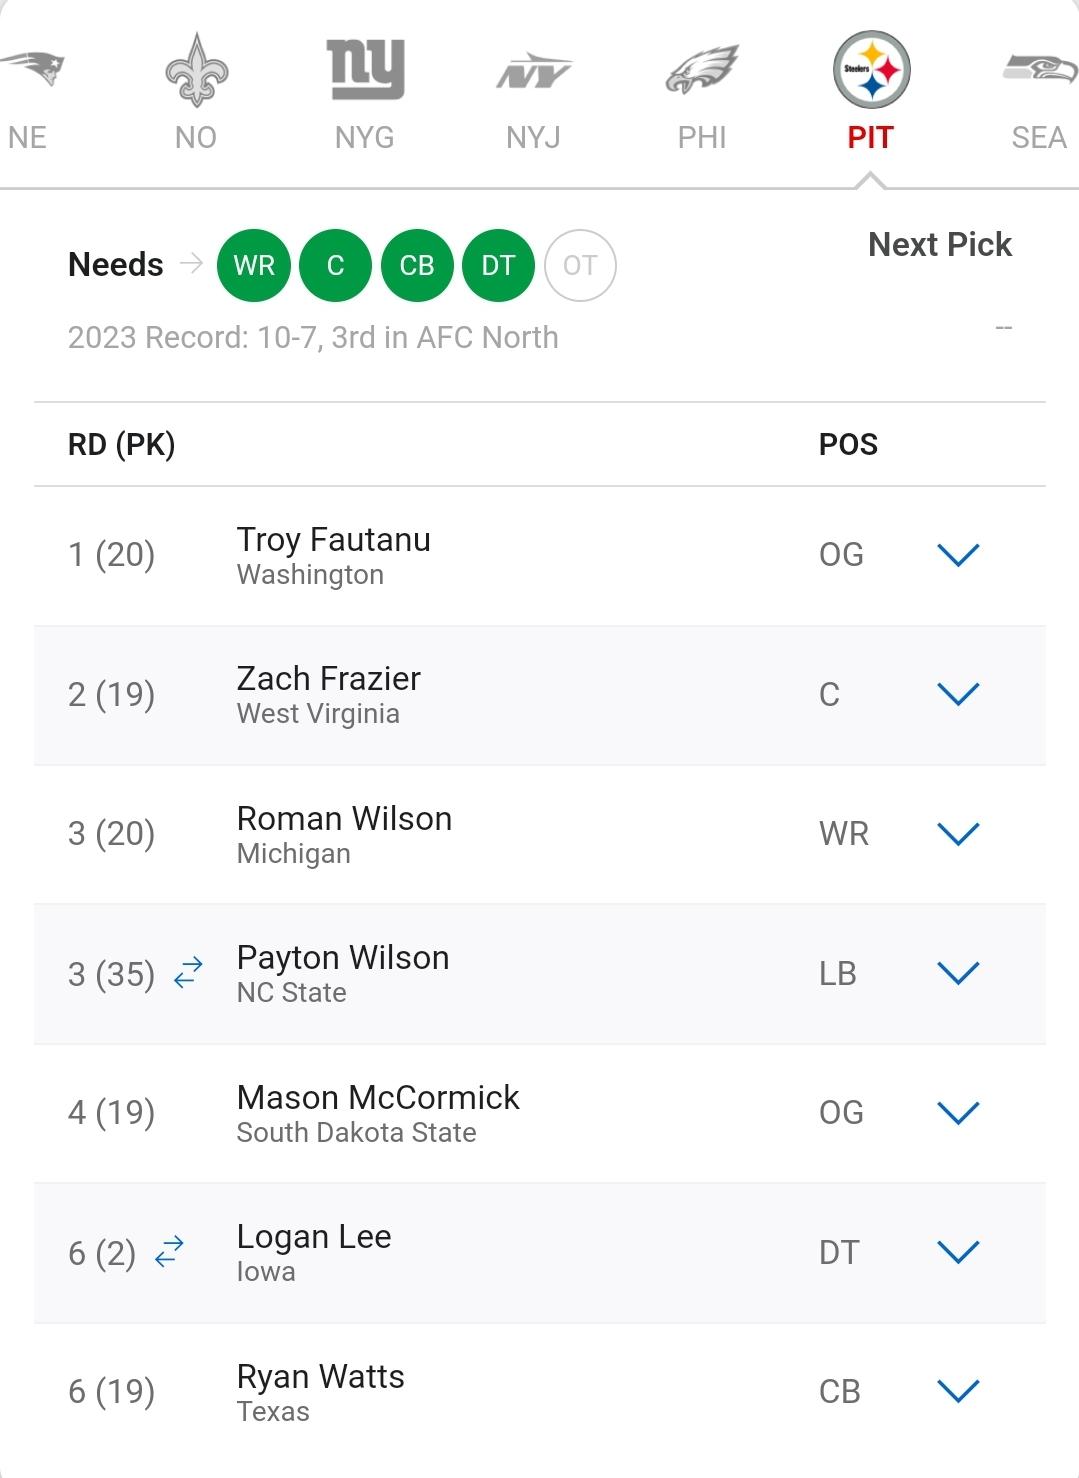Image resolution: width=1079 pixels, height=1478 pixels.
Task: Expand Ryan Watts pick details
Action: coord(958,1391)
